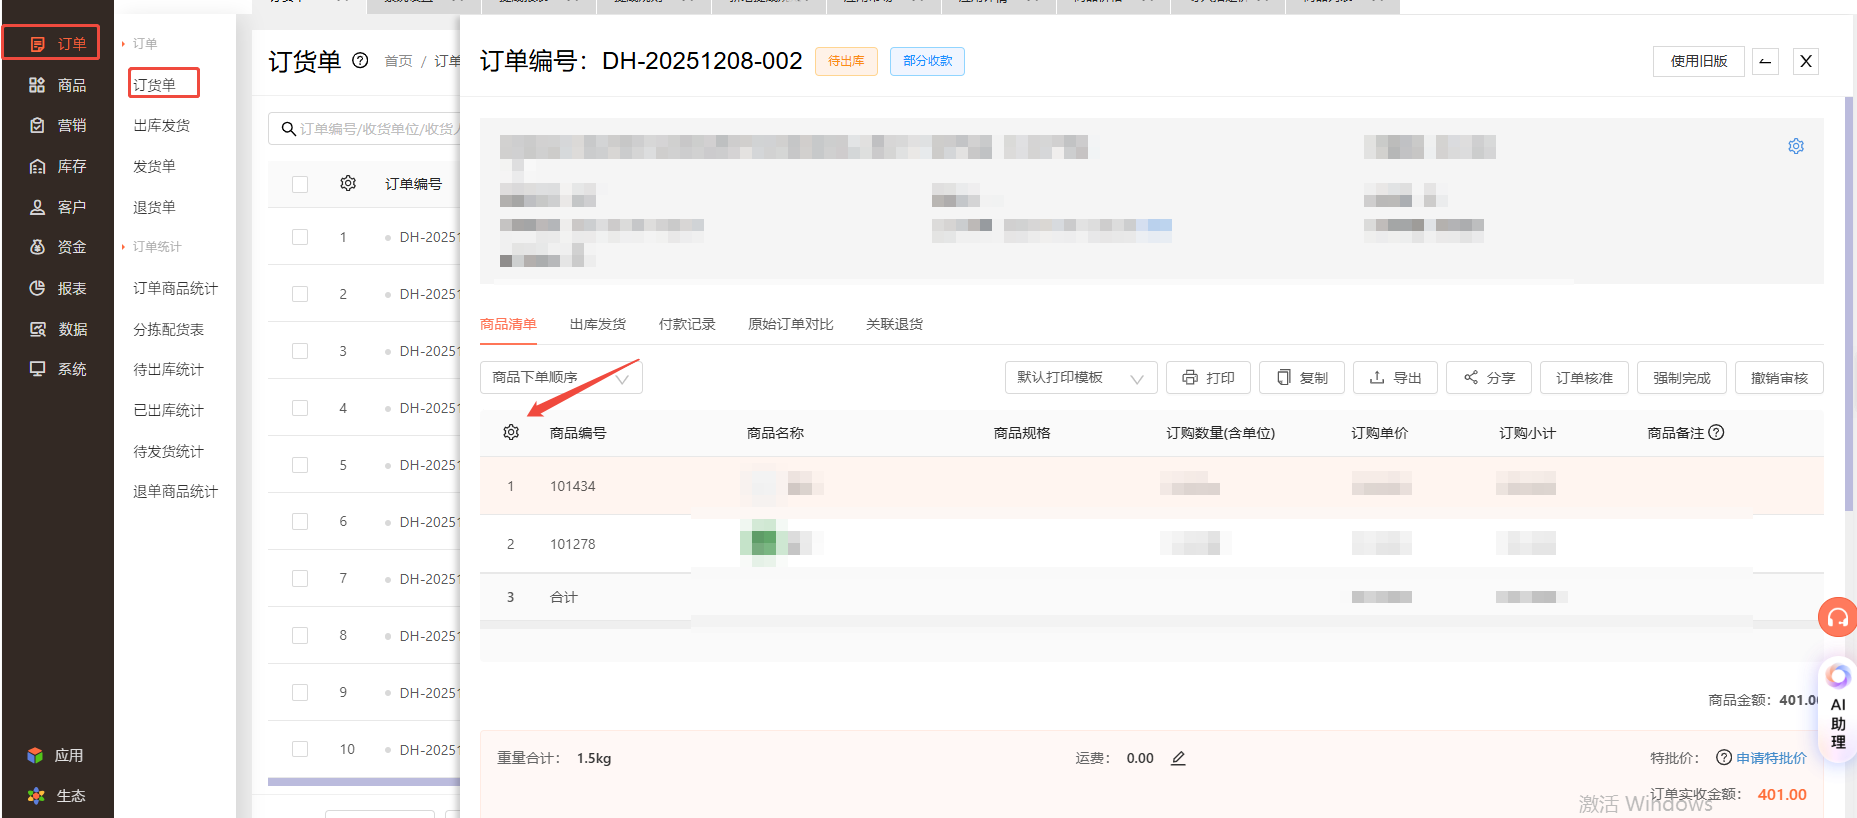Open the AI 助理 floating assistant

pos(1838,710)
